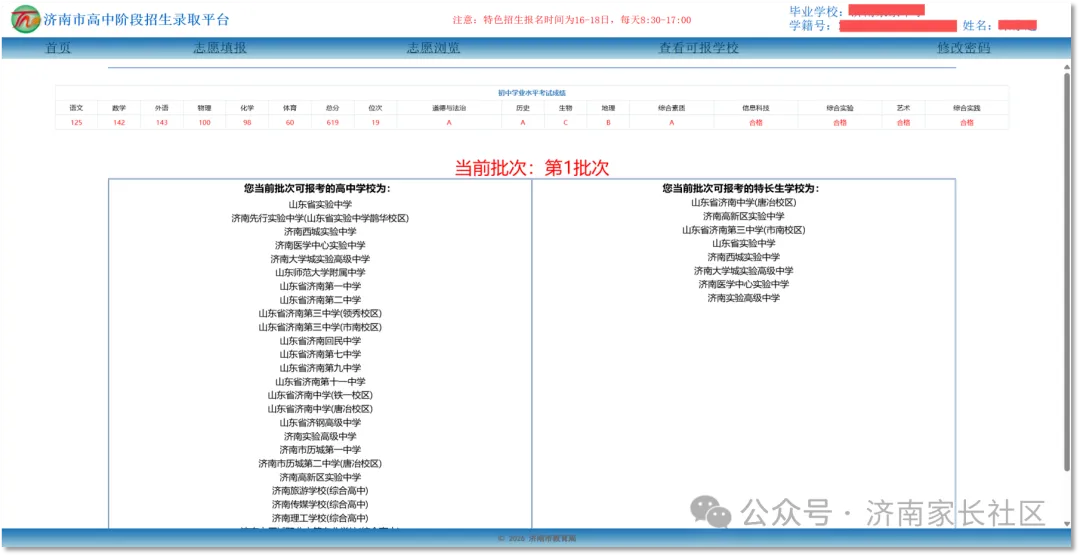Click the platform logo icon

(x=25, y=19)
